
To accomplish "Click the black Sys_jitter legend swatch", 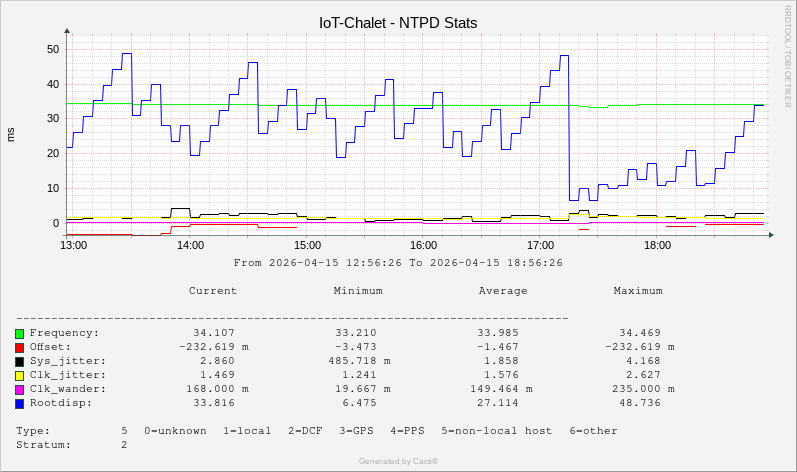I will click(19, 361).
